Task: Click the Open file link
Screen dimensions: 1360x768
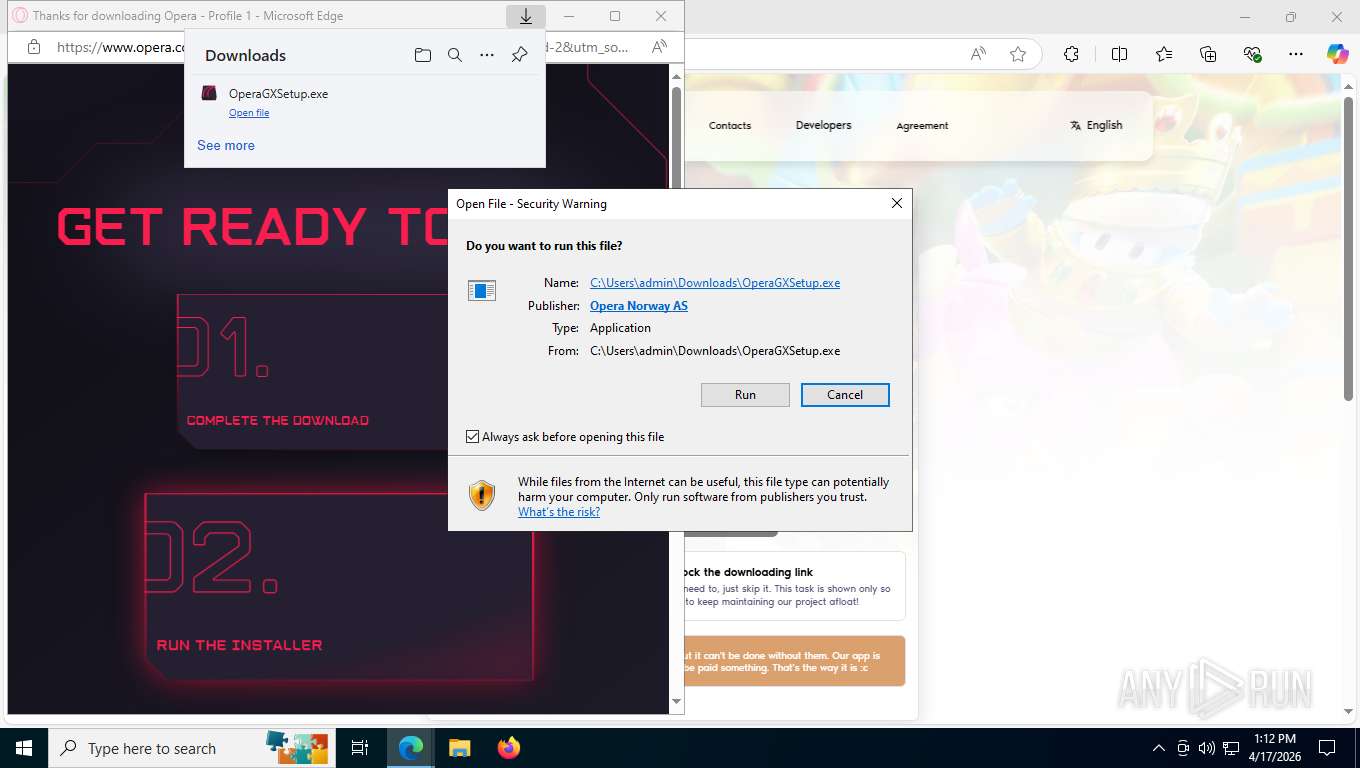Action: 249,113
